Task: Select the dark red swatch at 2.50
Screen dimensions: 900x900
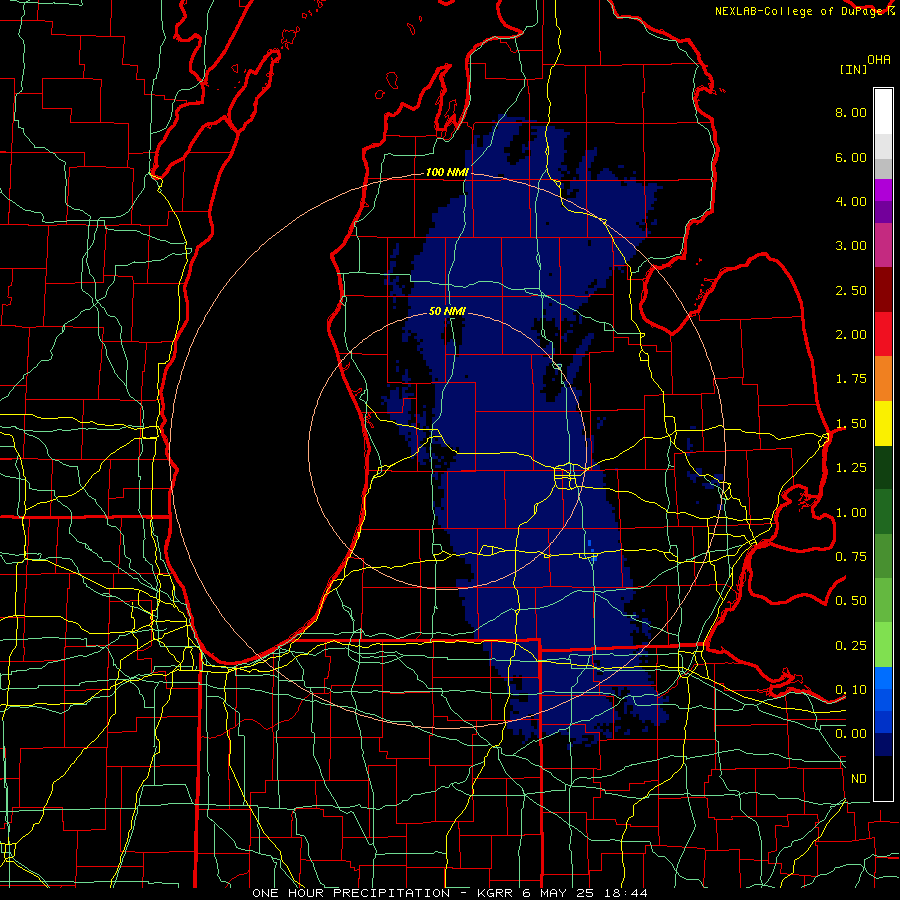Action: coord(883,290)
